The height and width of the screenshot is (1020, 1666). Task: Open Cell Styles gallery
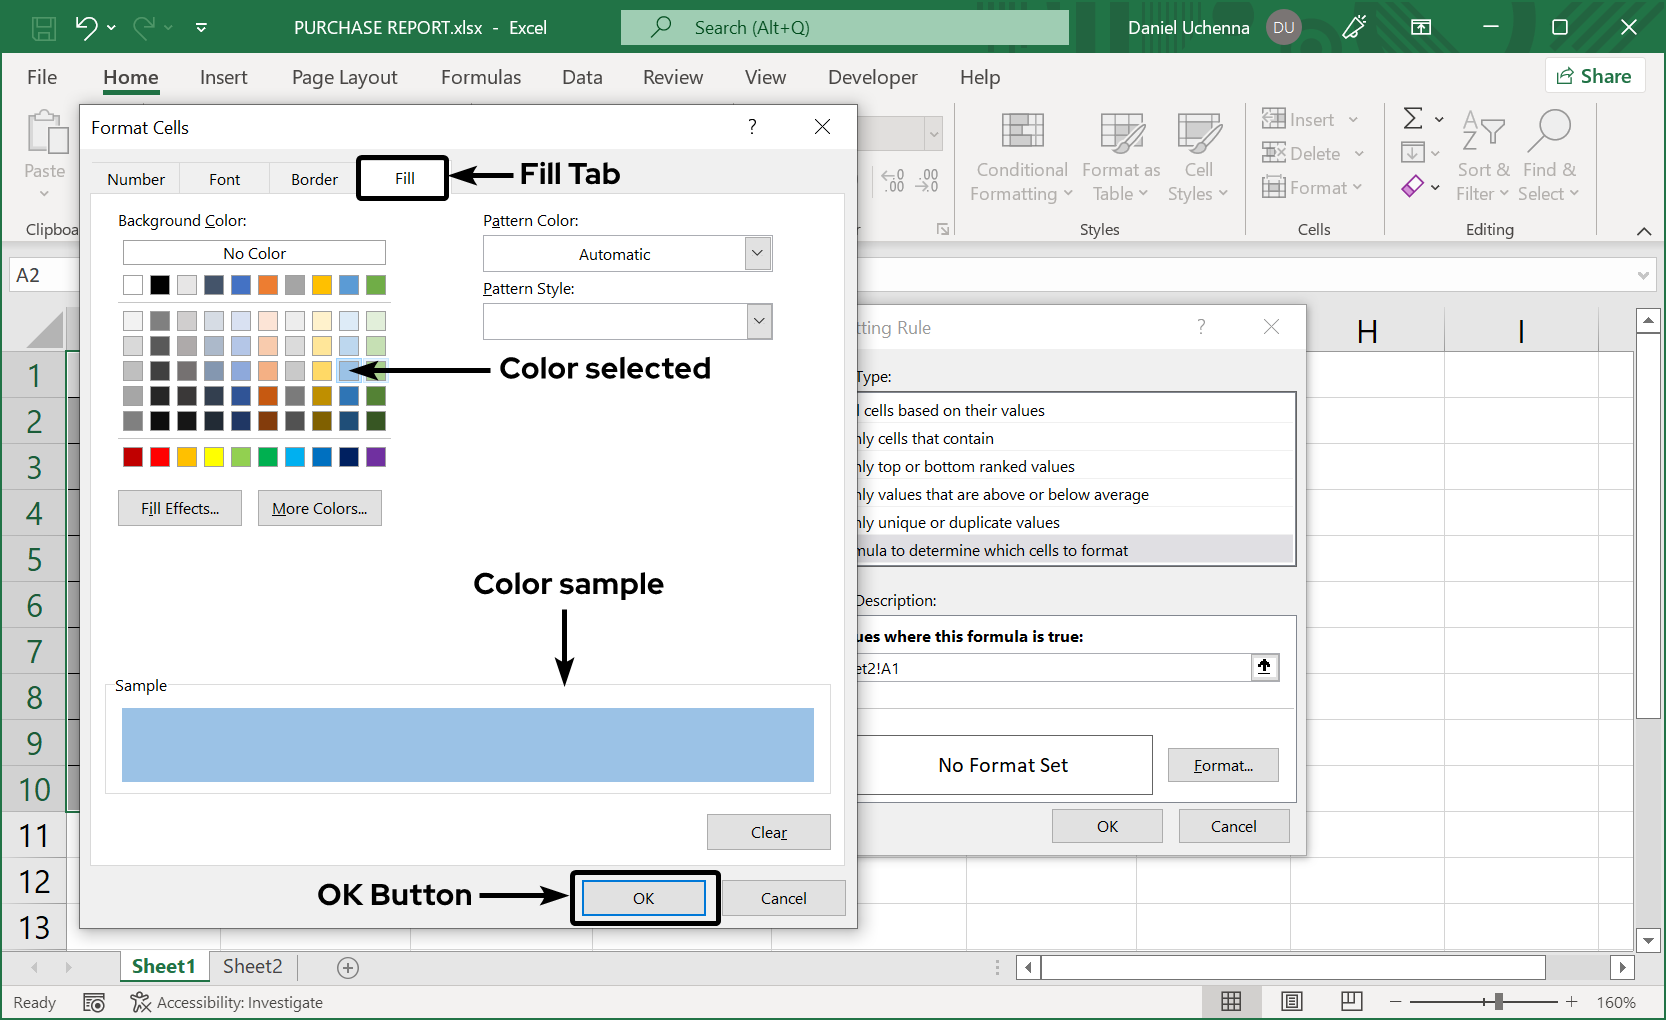click(x=1197, y=155)
